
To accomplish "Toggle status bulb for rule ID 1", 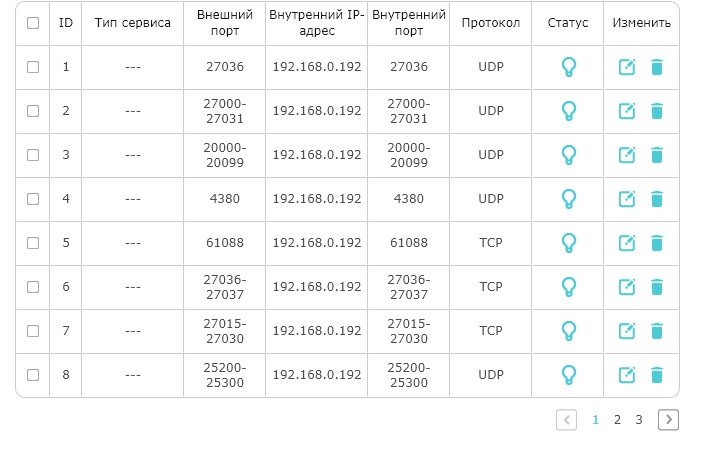I will coord(569,67).
